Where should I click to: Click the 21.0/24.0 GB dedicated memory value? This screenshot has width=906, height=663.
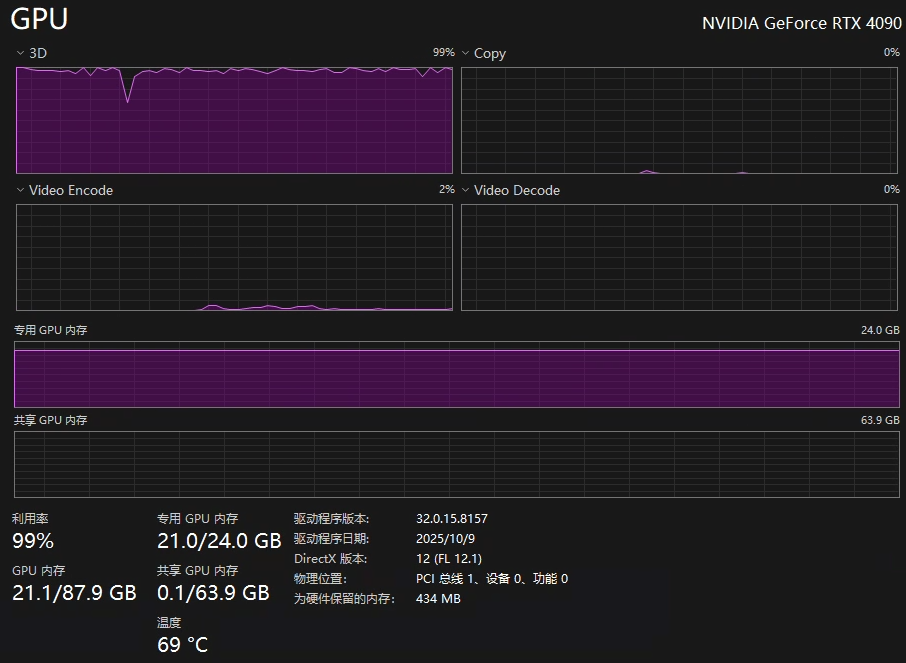219,541
